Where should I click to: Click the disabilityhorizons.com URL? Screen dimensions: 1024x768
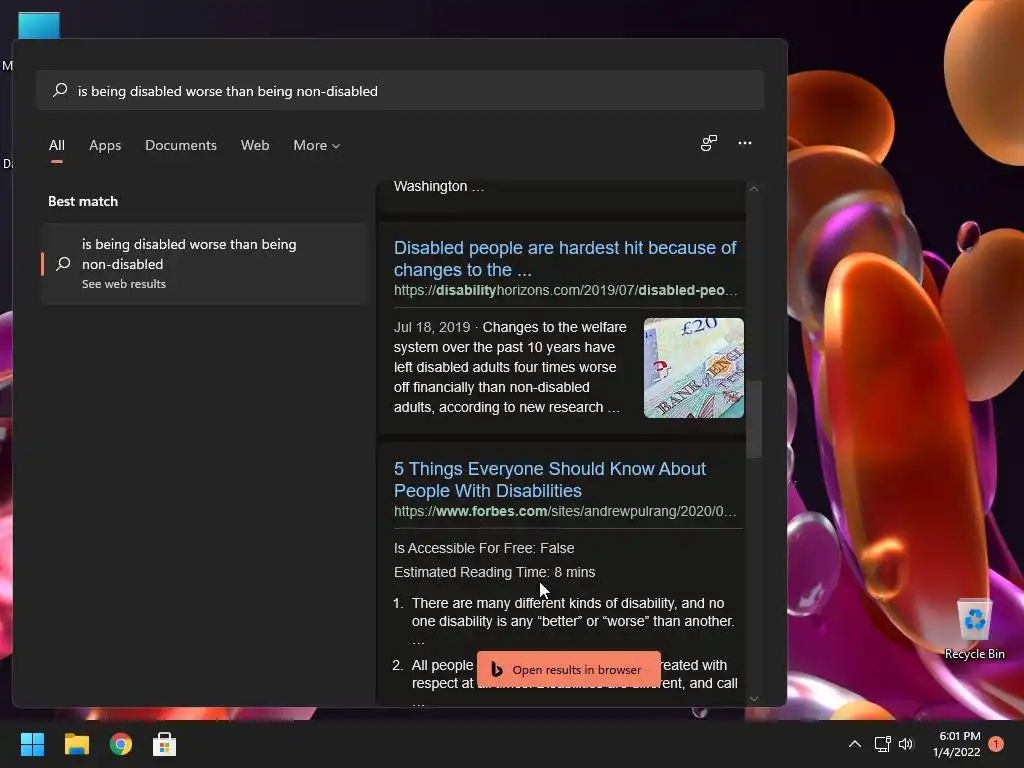566,291
